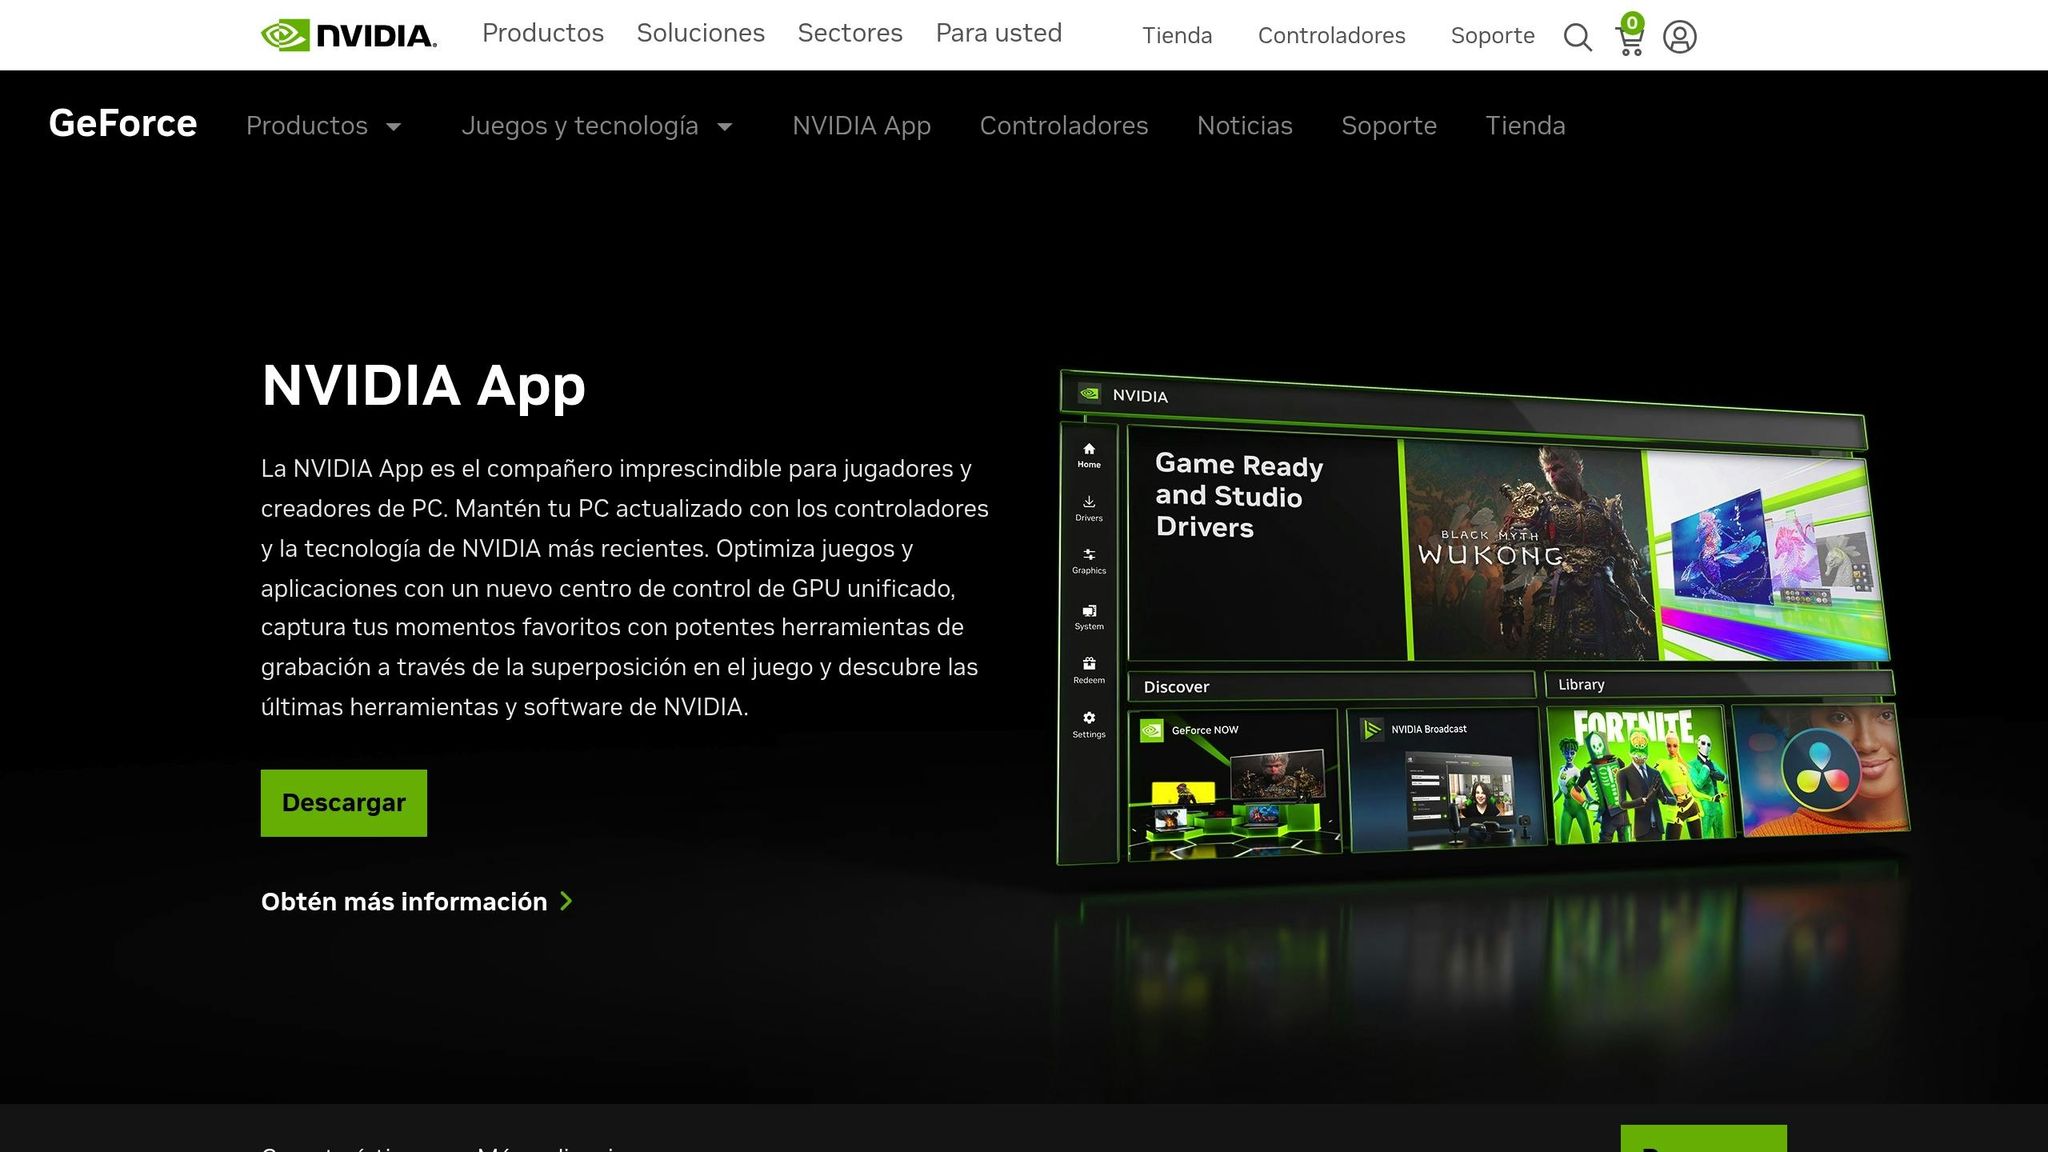This screenshot has width=2048, height=1152.
Task: Click the user account icon
Action: coord(1680,37)
